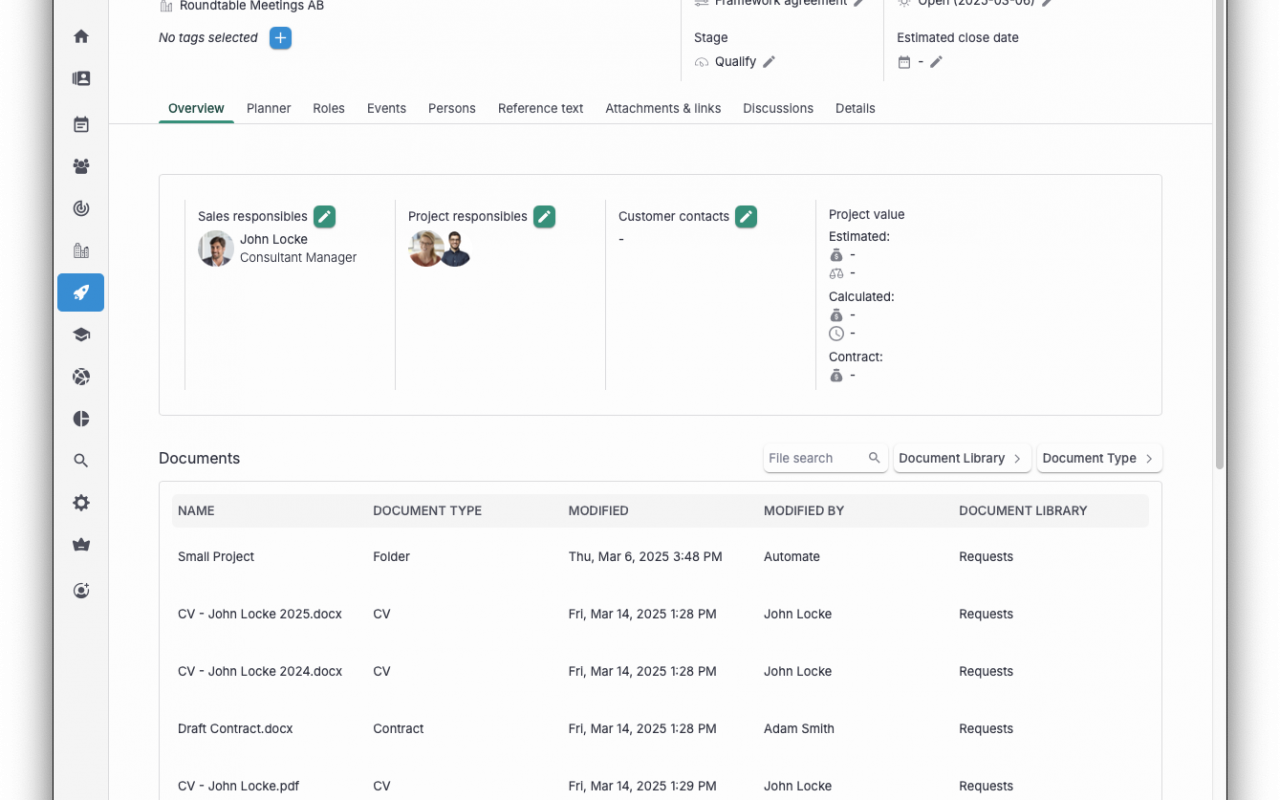Switch to the Planner tab
1280x800 pixels.
(268, 108)
